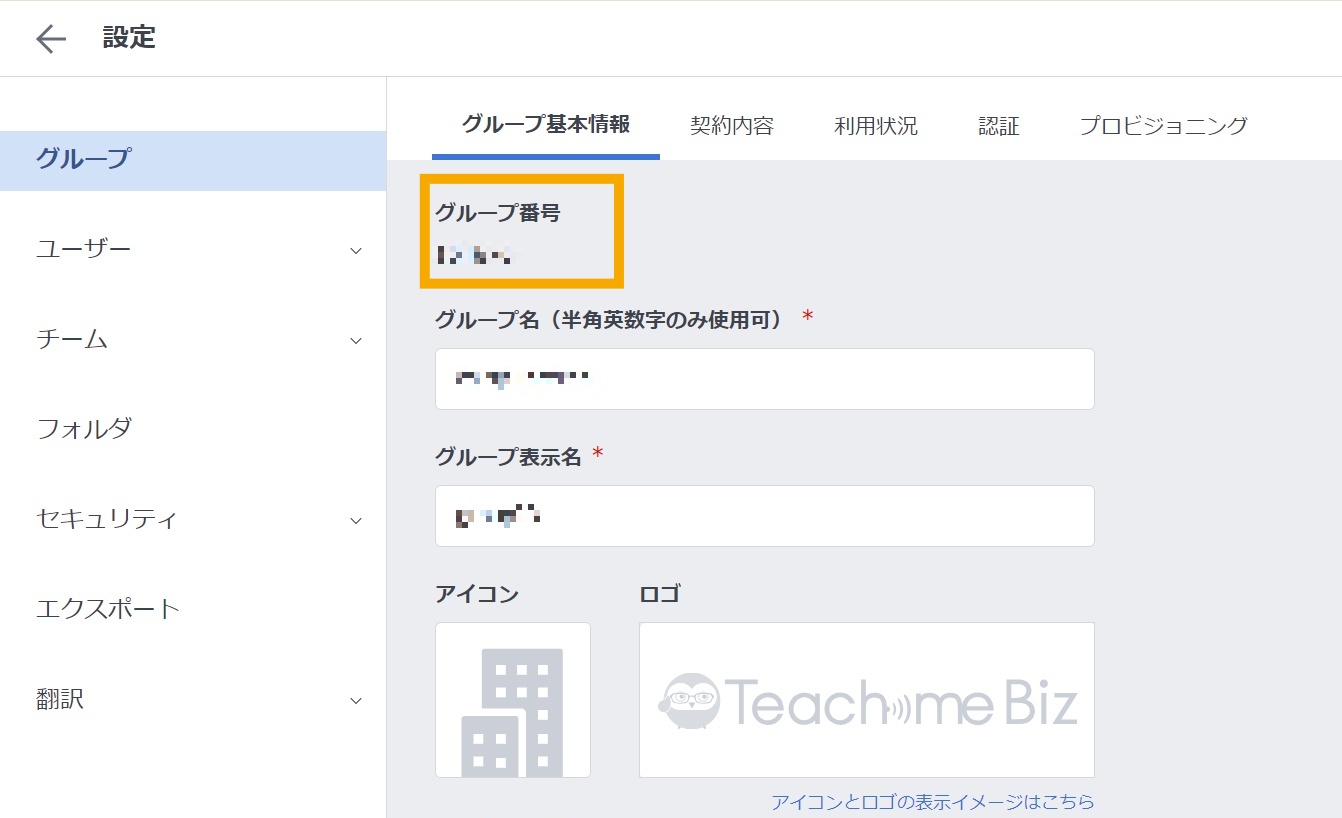Expand the チーム chevron in sidebar
Screen dimensions: 1342x818
point(356,341)
